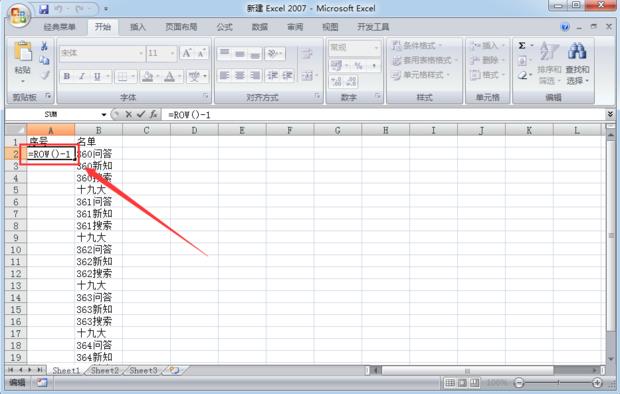The image size is (620, 394).
Task: Click the Office button
Action: (19, 15)
